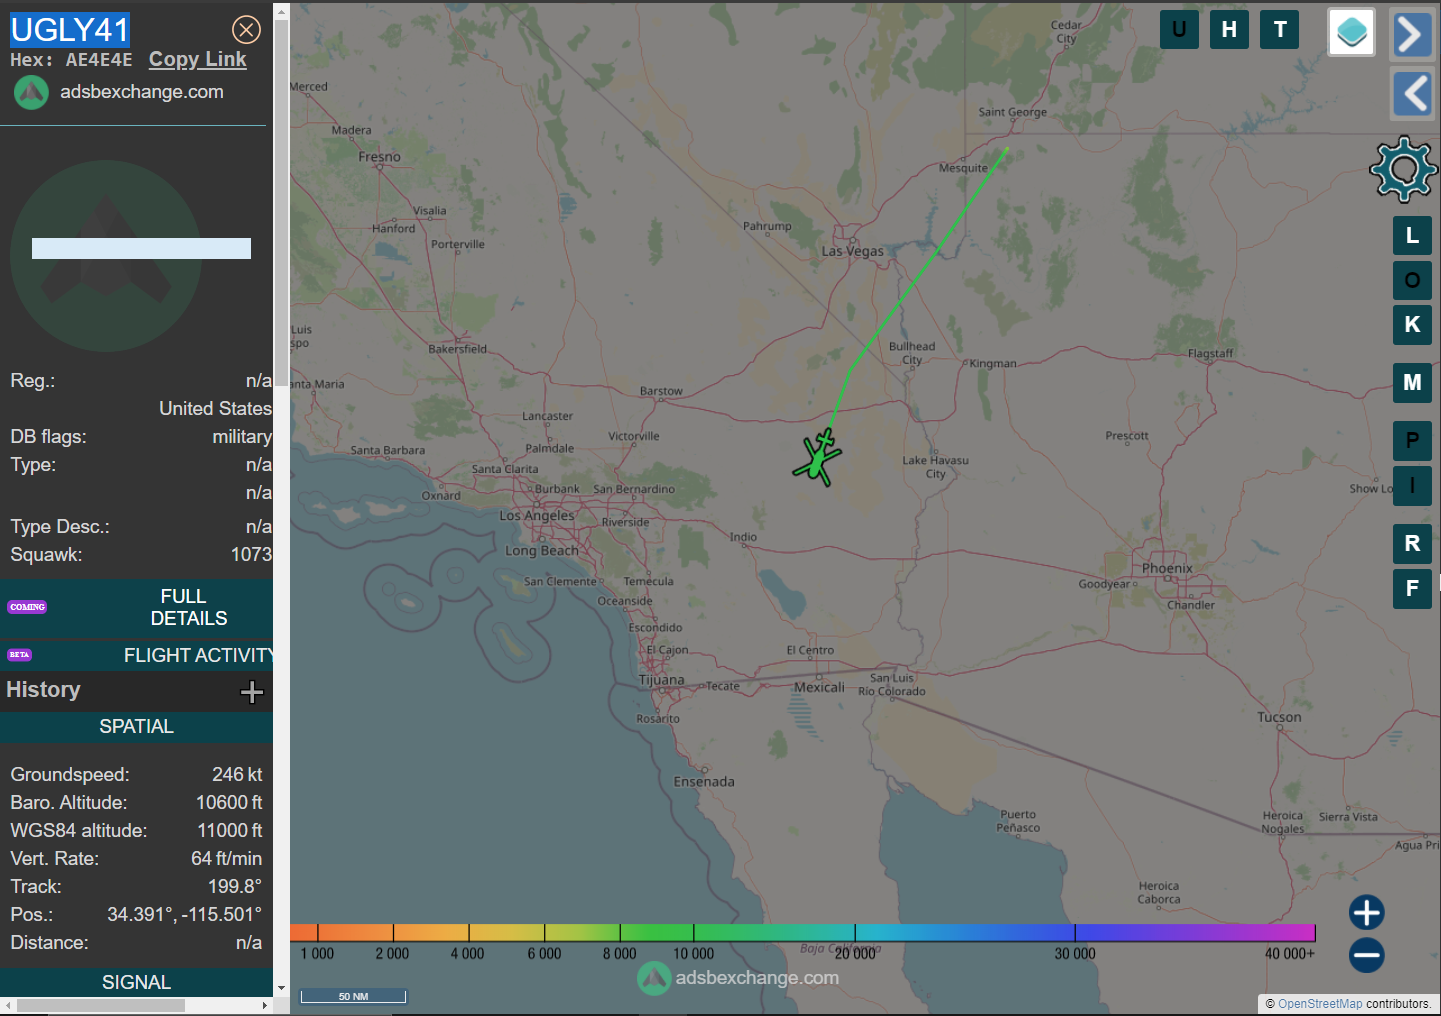
Task: Click the Las Vegas map label
Action: 853,252
